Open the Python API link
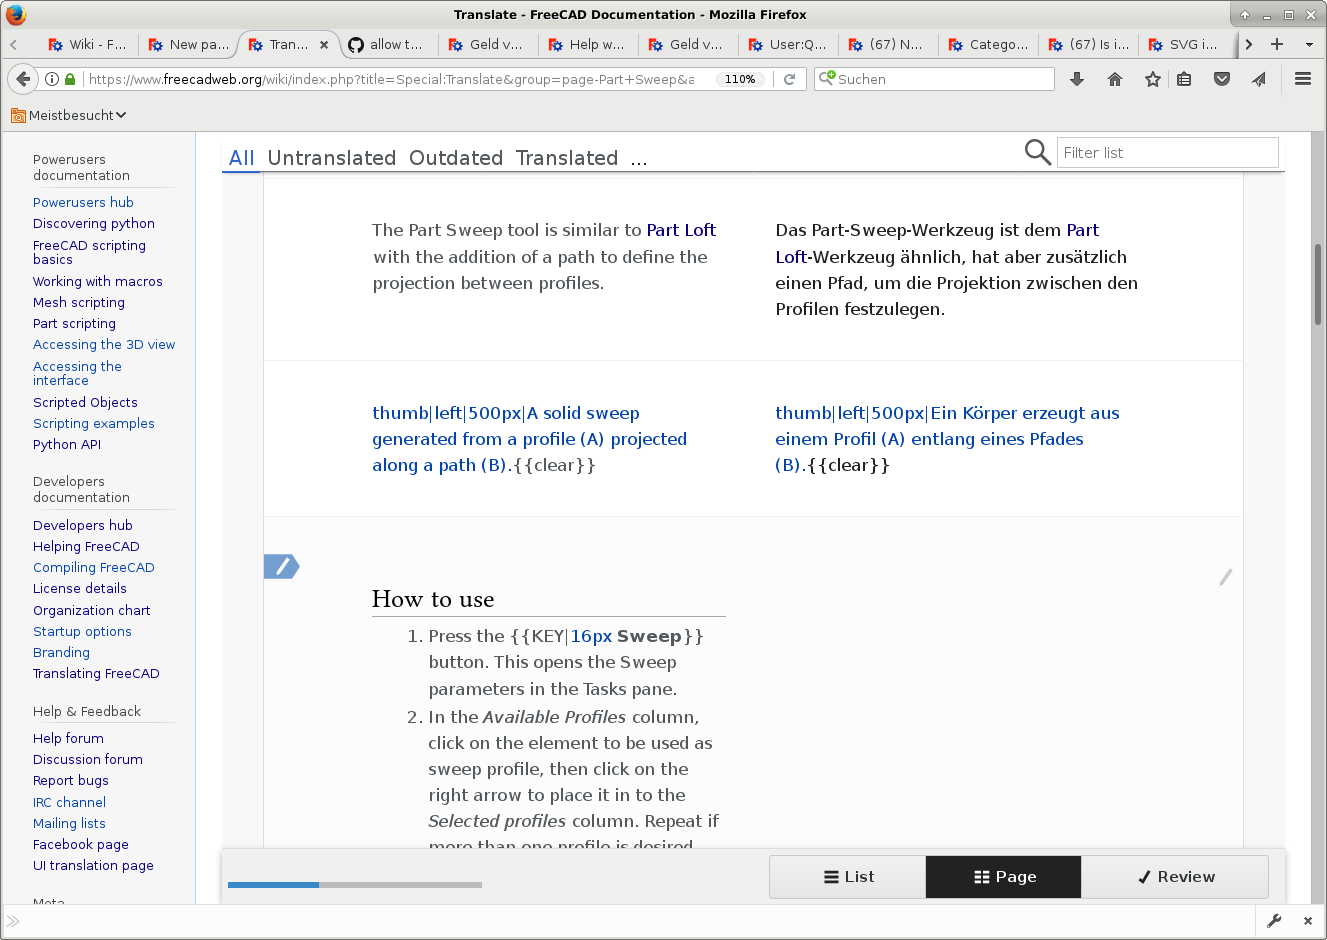 67,444
